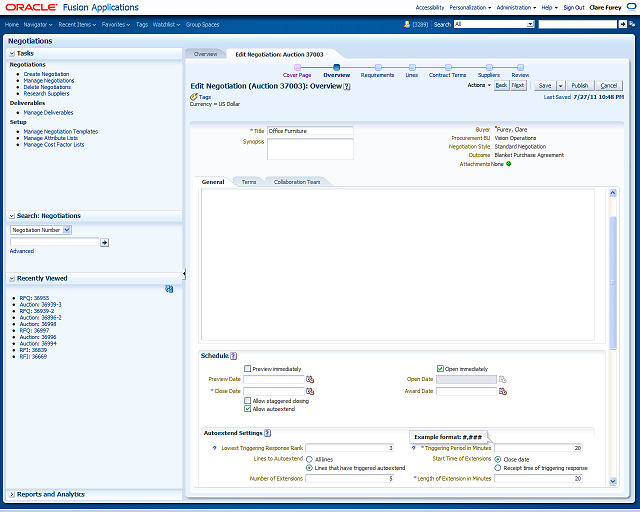Click help icon next to Overview page title

coord(347,87)
